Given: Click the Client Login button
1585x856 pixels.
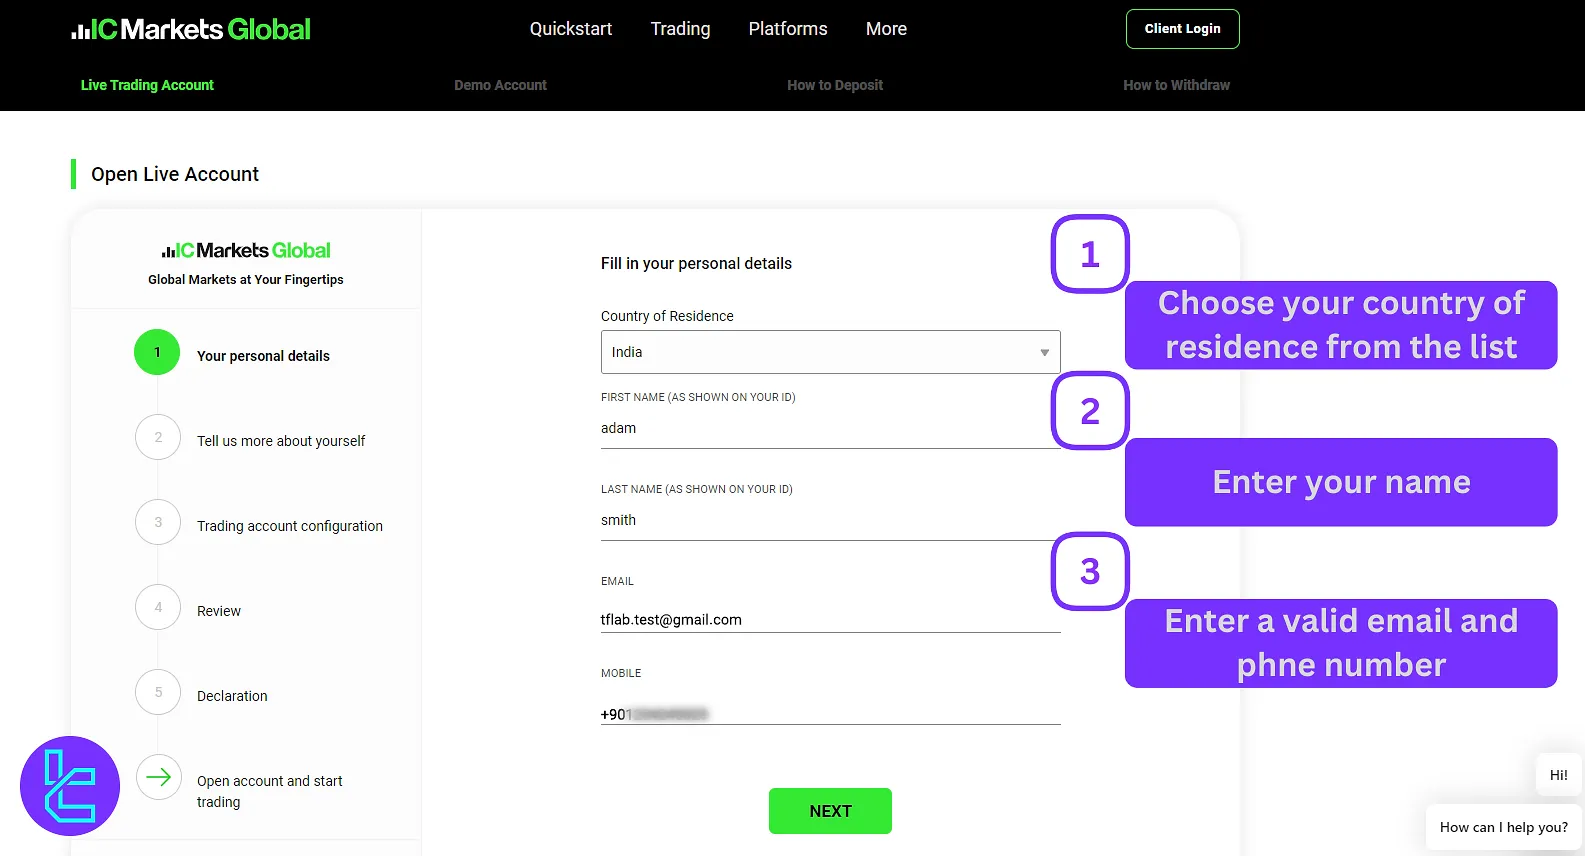Looking at the screenshot, I should (1182, 29).
